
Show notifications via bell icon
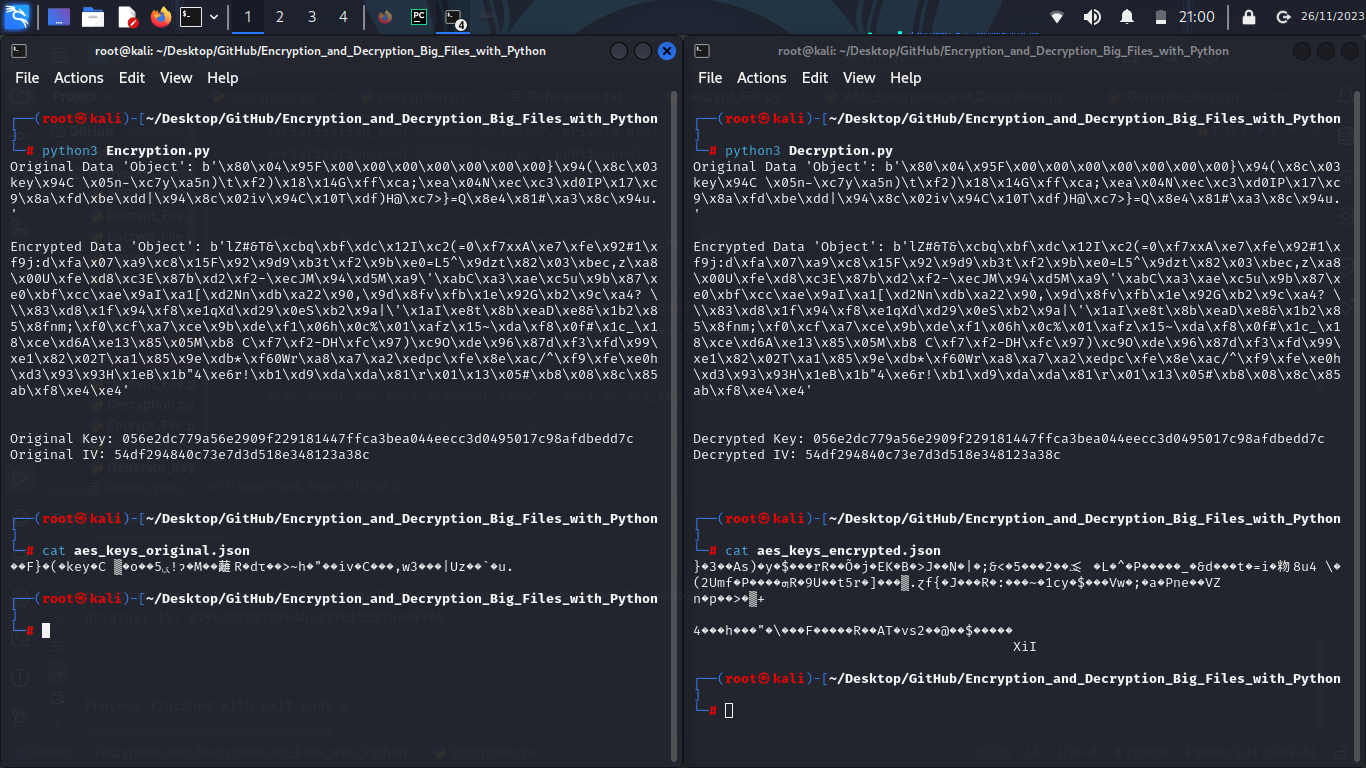click(x=1127, y=16)
